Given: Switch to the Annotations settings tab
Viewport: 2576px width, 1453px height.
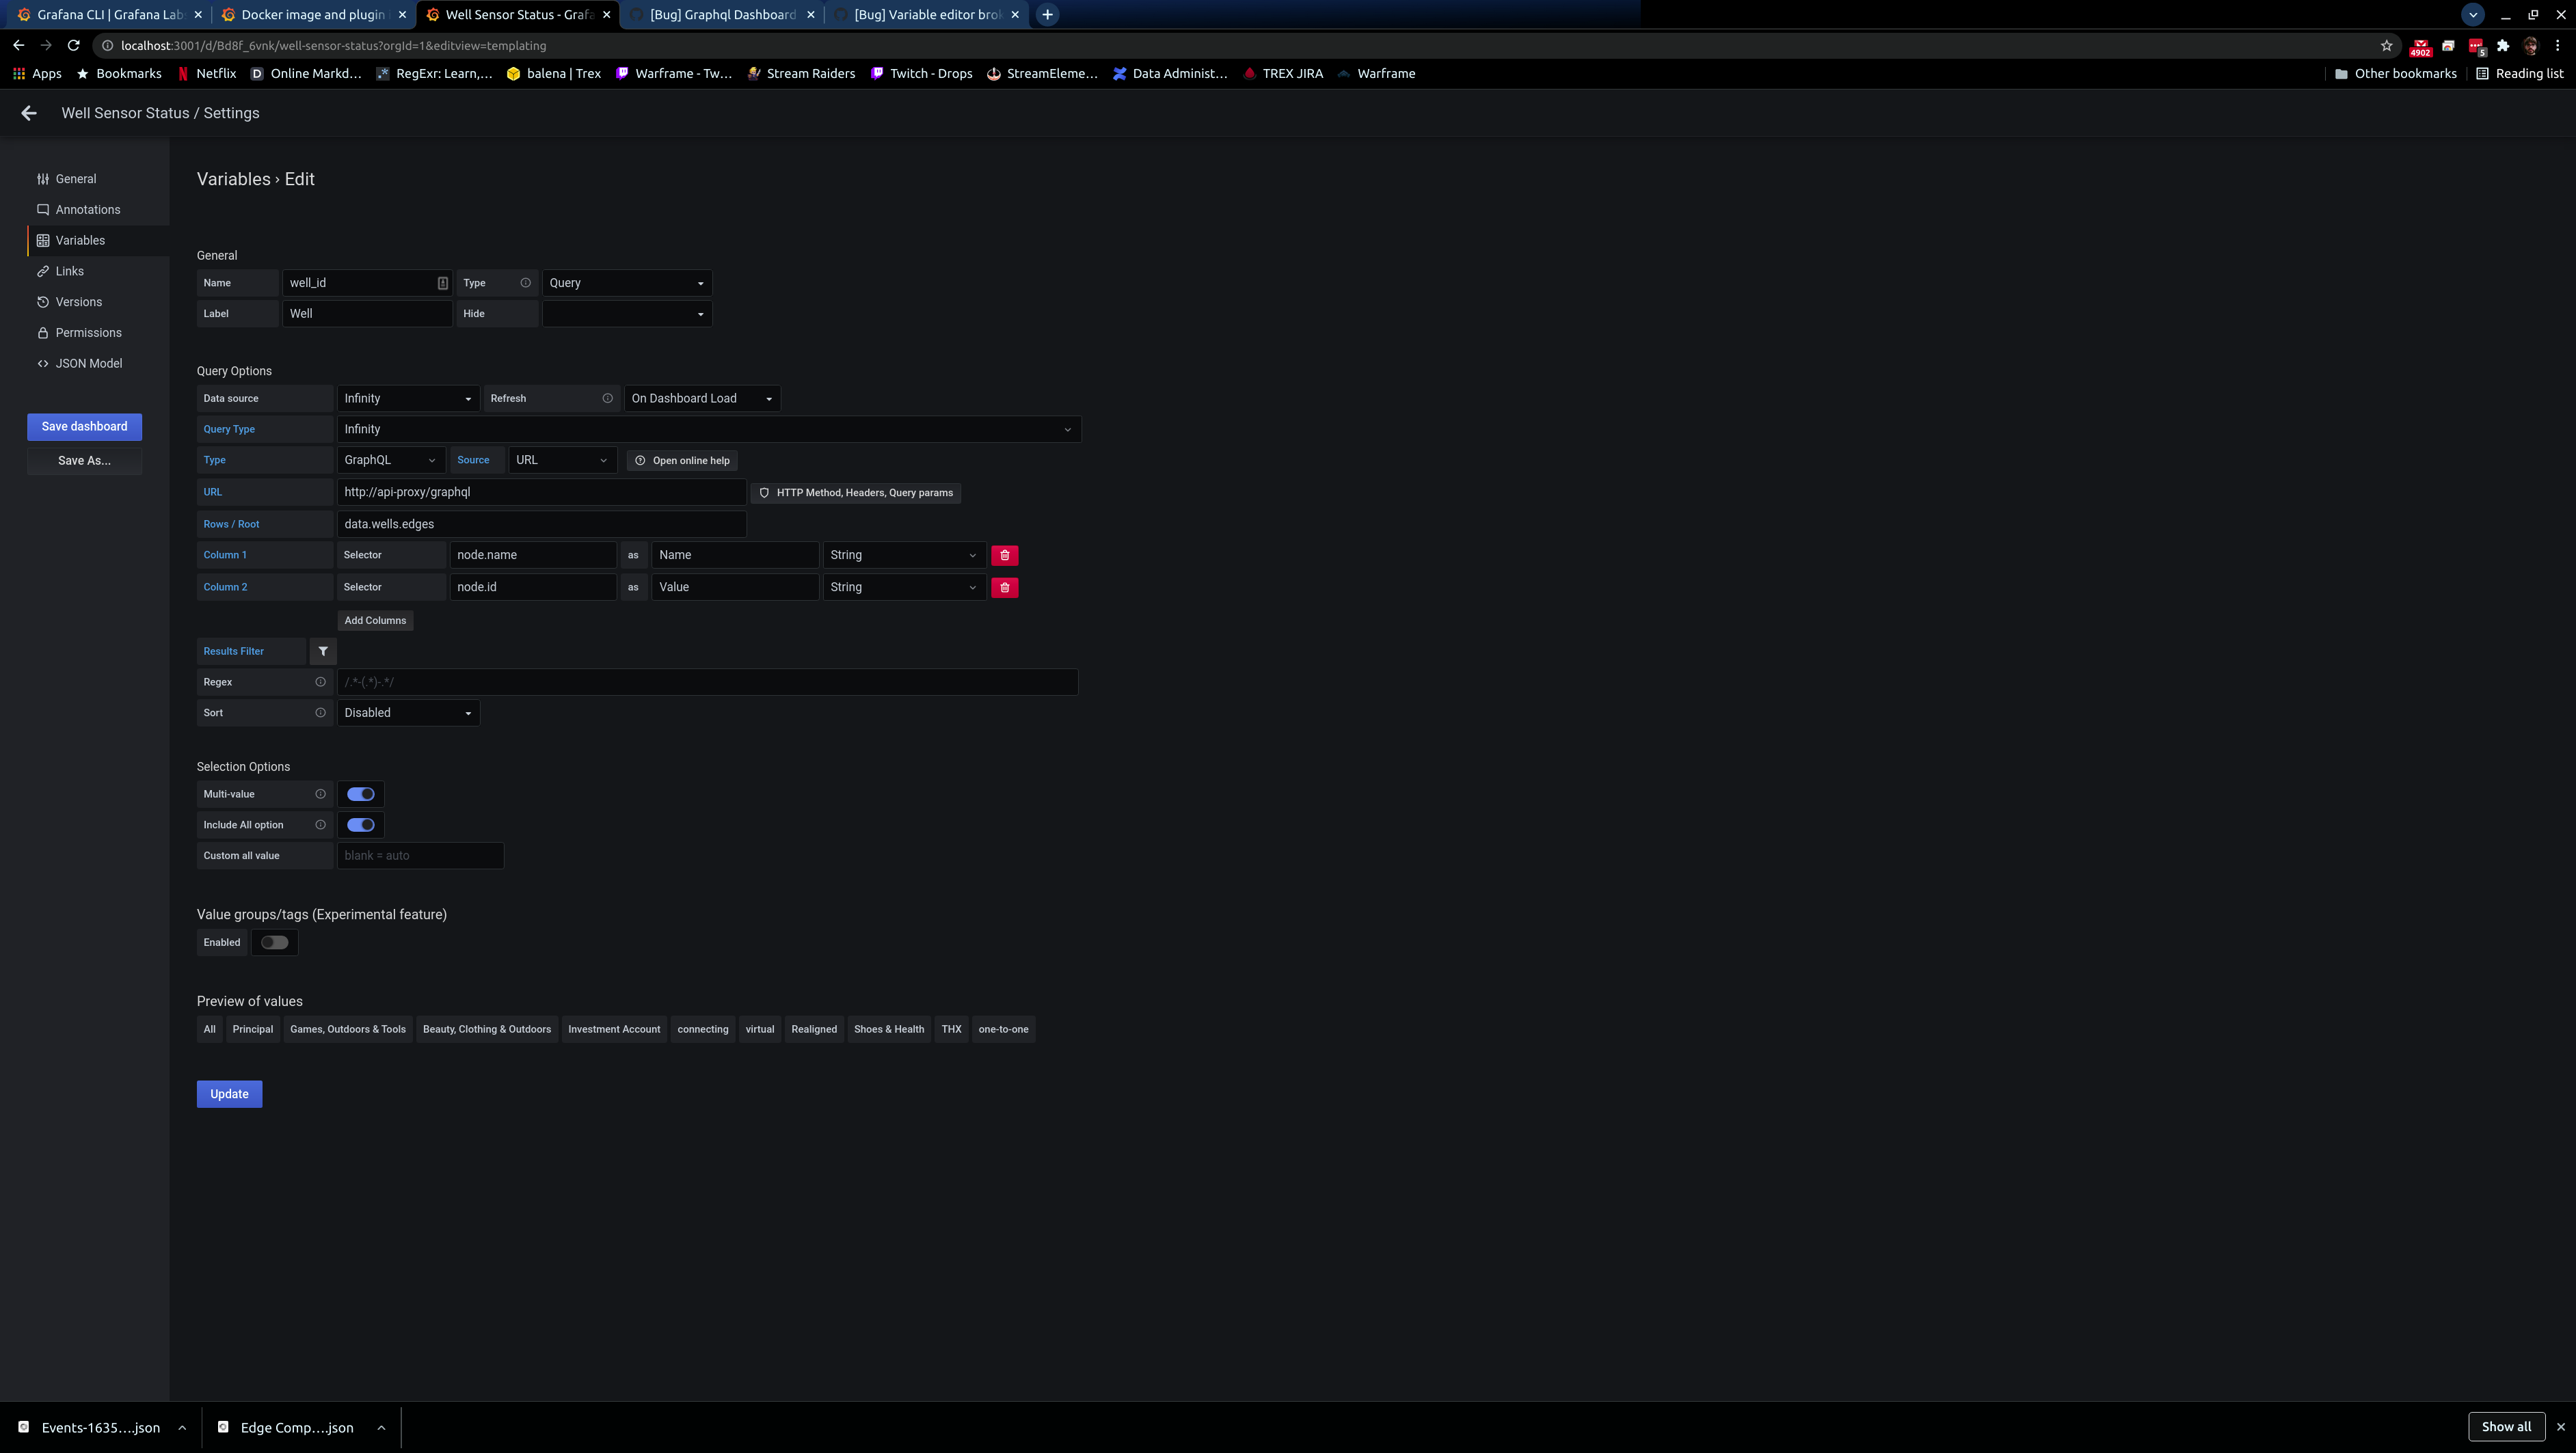Looking at the screenshot, I should [x=87, y=210].
